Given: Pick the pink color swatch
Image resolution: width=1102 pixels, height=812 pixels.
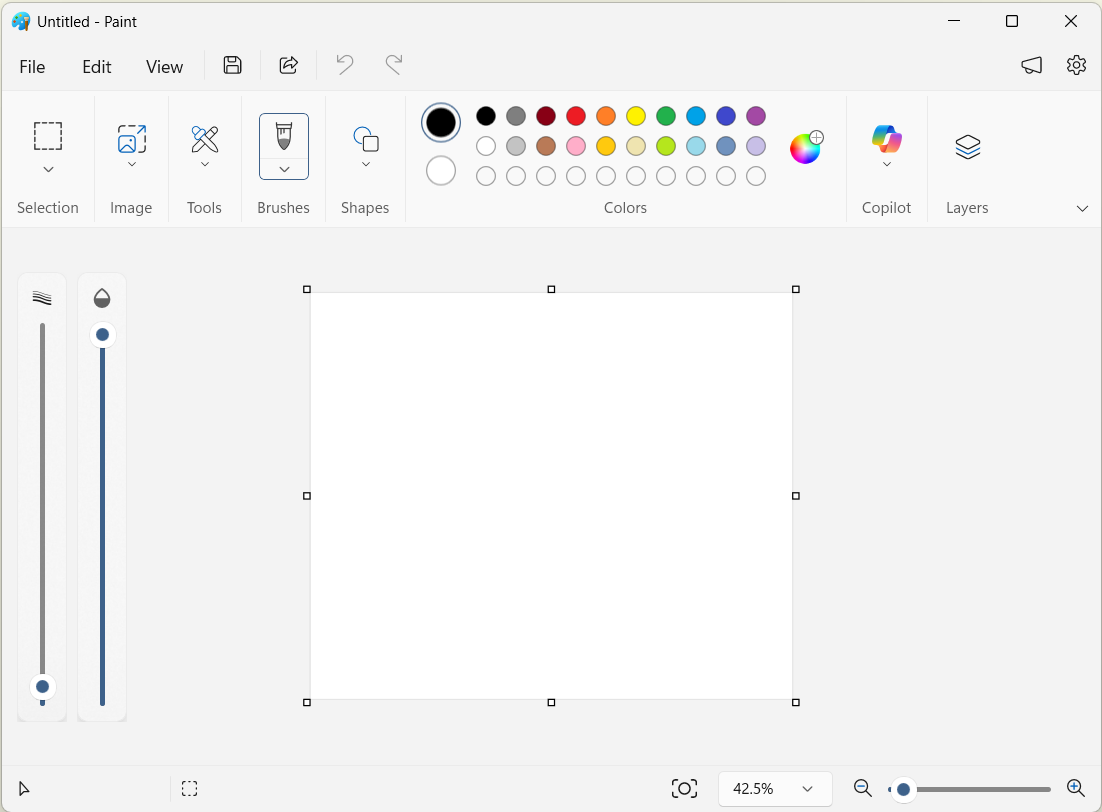Looking at the screenshot, I should pos(576,146).
